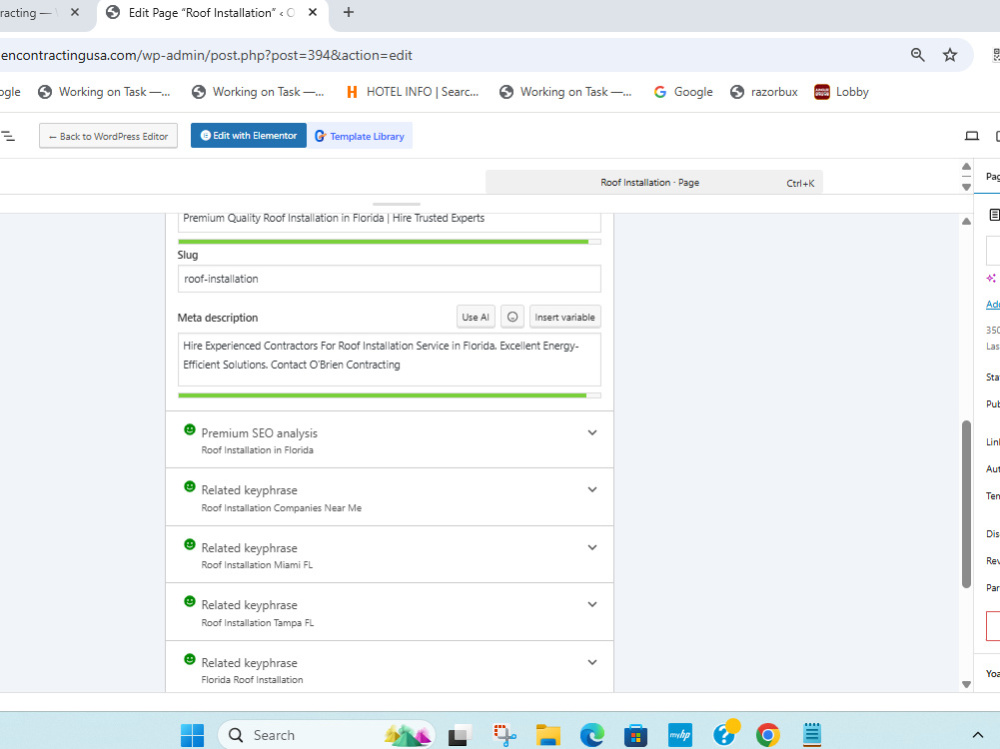This screenshot has height=749, width=1000.
Task: Expand Roof Installation Miami FL keyphrase
Action: point(390,554)
